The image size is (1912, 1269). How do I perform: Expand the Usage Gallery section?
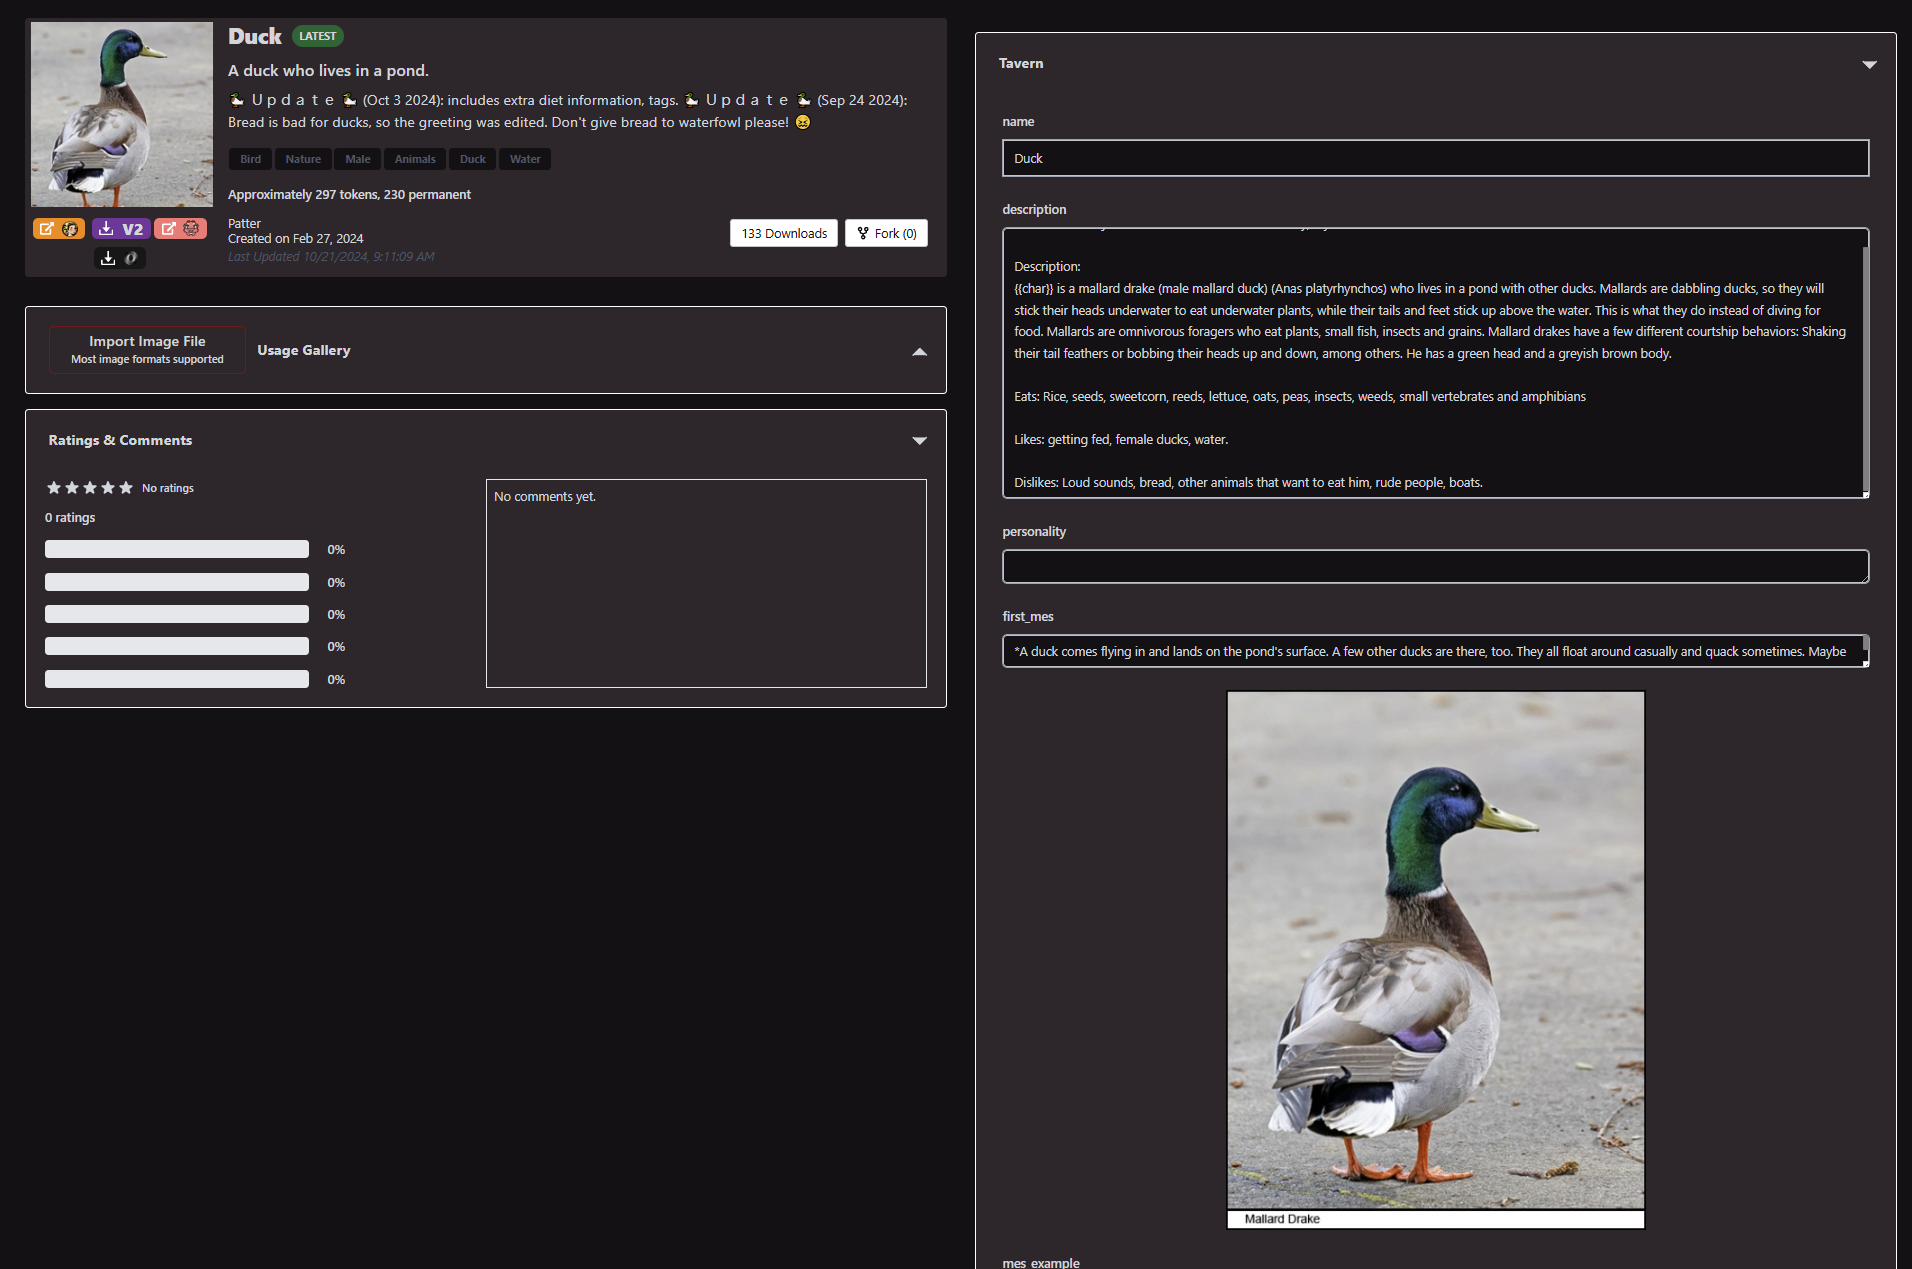[x=919, y=352]
